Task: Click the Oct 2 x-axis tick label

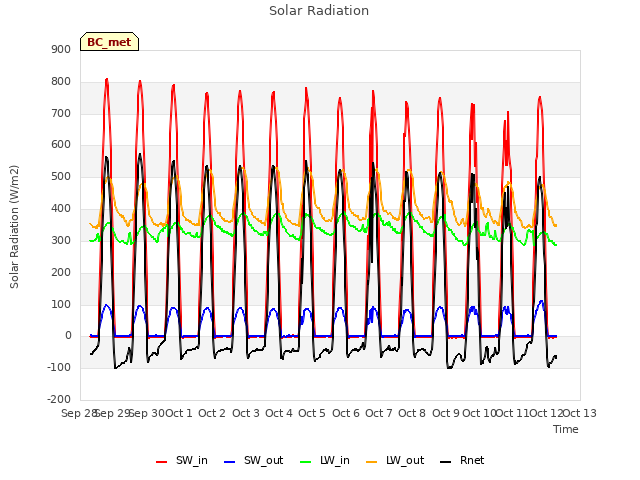Action: 212,413
